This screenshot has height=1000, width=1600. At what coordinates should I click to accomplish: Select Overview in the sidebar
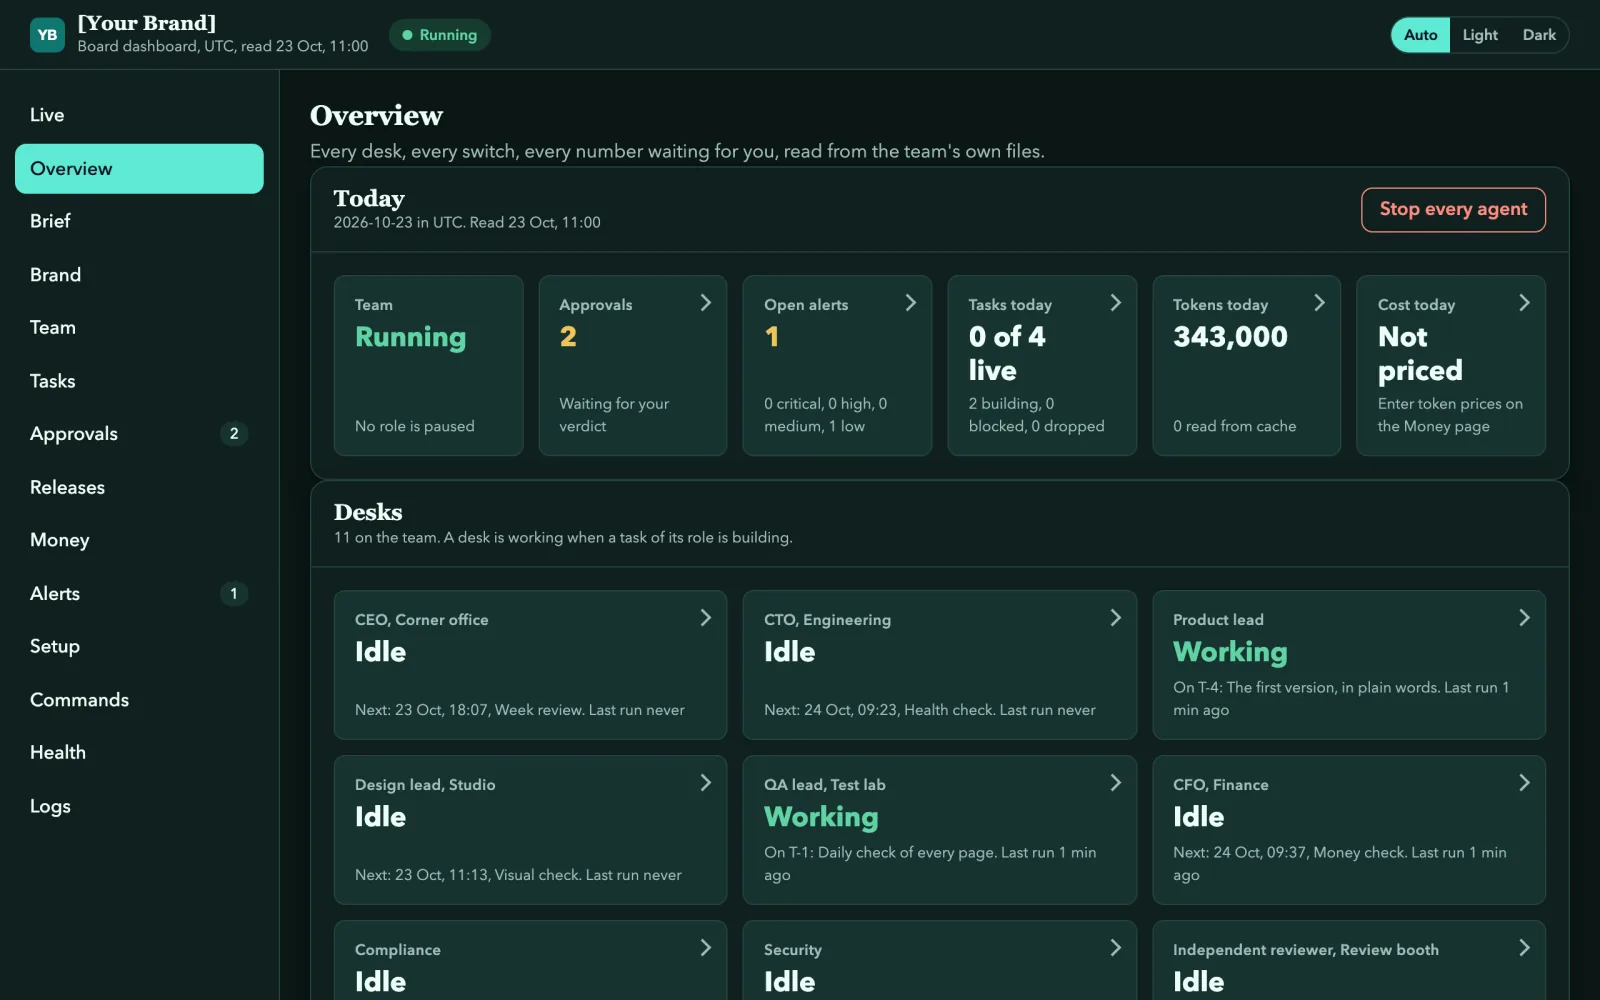(x=139, y=169)
